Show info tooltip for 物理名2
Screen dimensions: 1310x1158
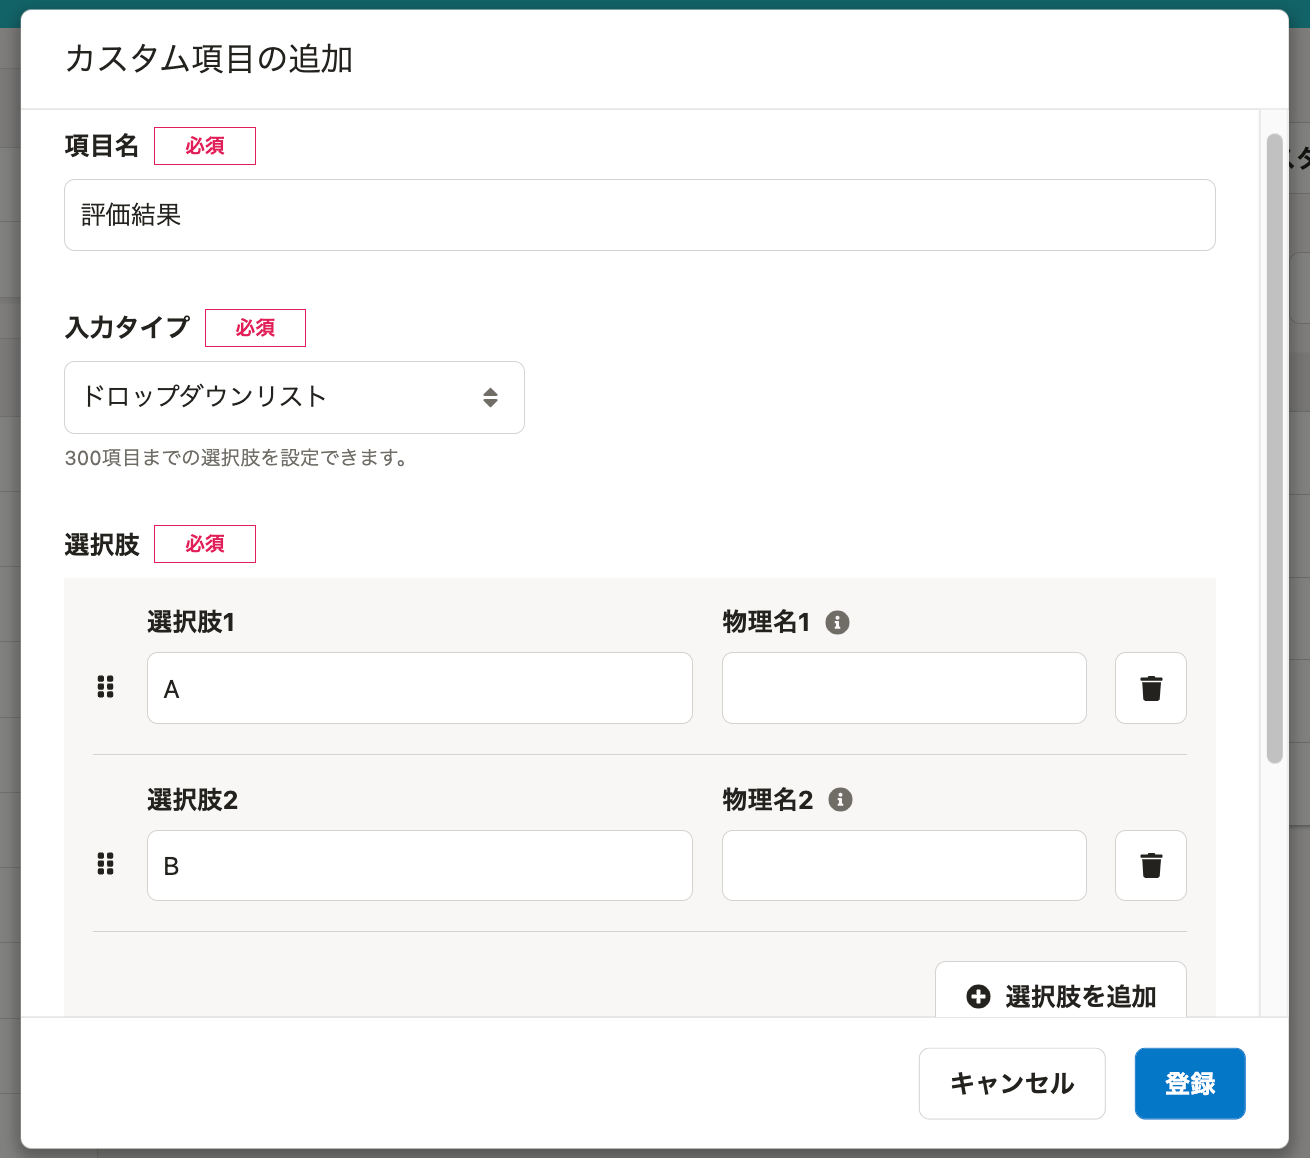(841, 799)
